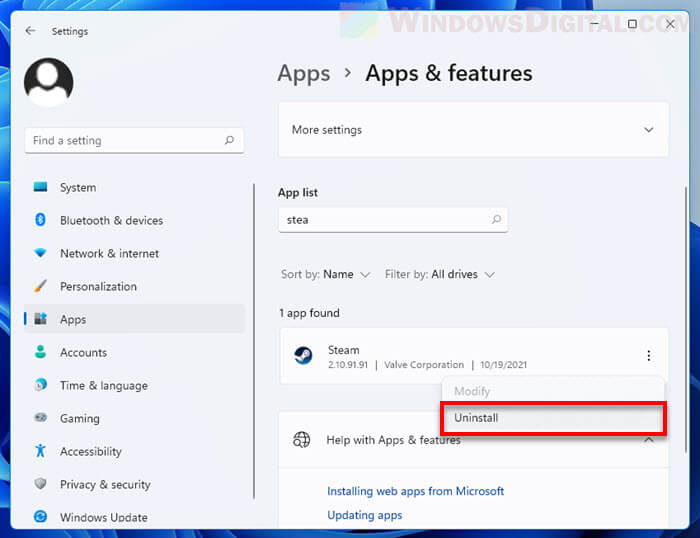Select the Accounts person icon
Image resolution: width=700 pixels, height=538 pixels.
40,352
